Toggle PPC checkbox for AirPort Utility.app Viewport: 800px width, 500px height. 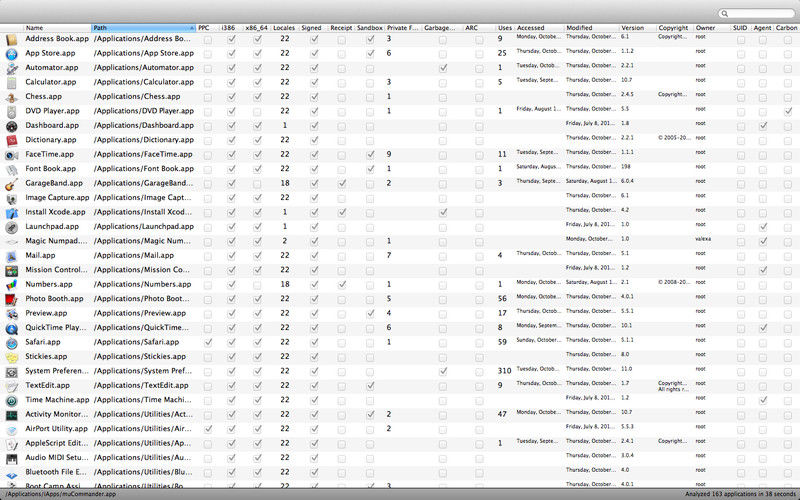point(208,430)
